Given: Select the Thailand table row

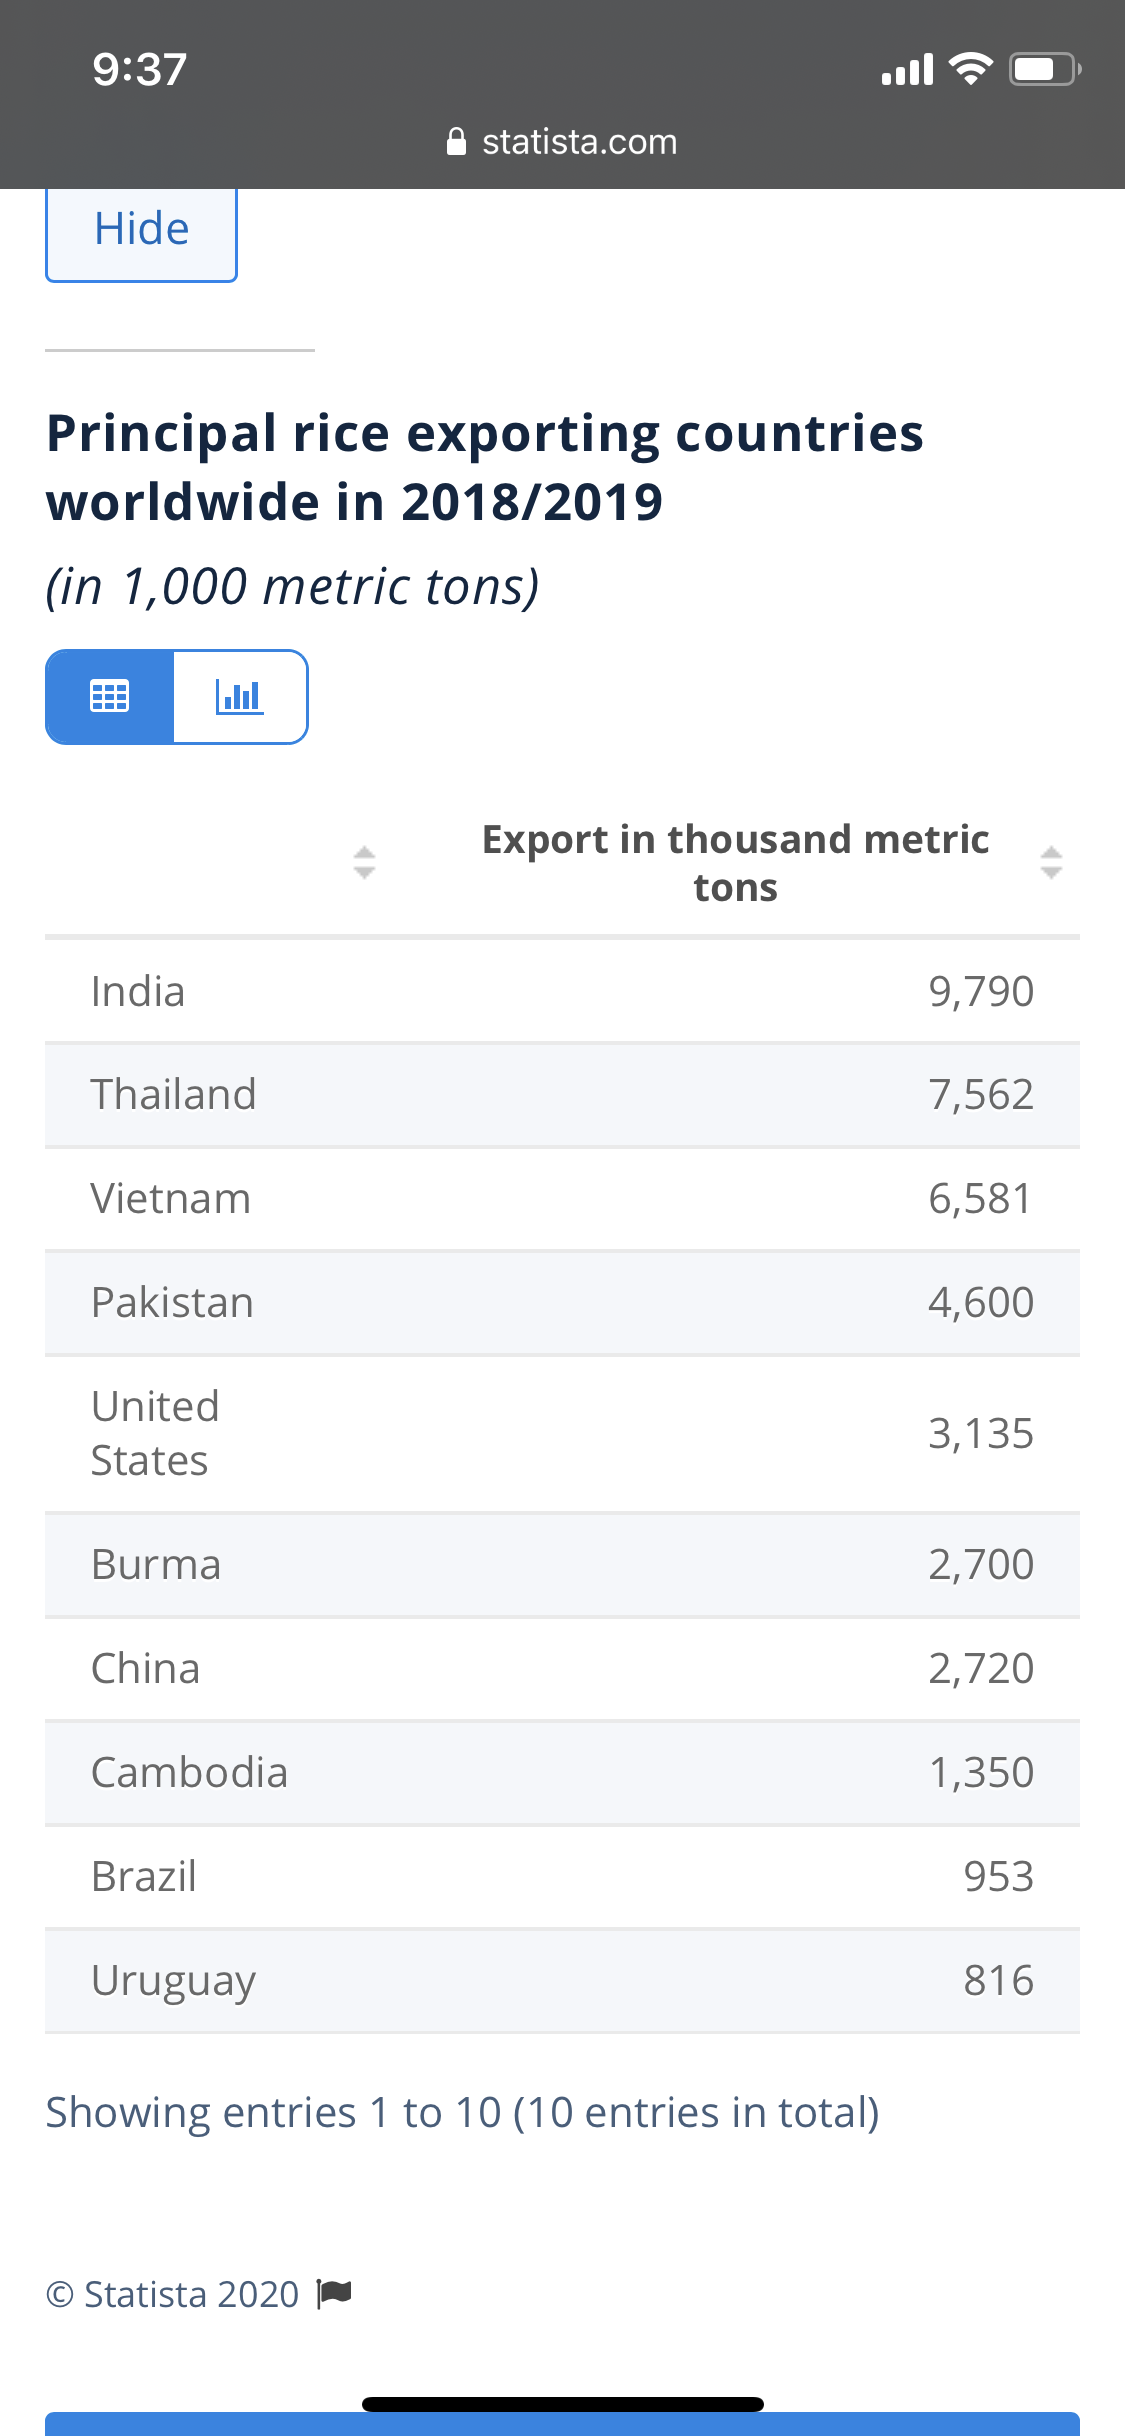Looking at the screenshot, I should [562, 1095].
